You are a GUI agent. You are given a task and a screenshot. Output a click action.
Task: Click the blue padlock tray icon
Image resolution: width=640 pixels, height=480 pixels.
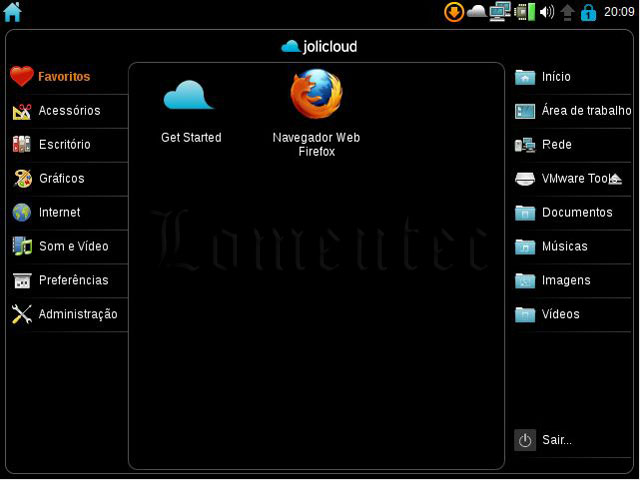click(x=588, y=12)
